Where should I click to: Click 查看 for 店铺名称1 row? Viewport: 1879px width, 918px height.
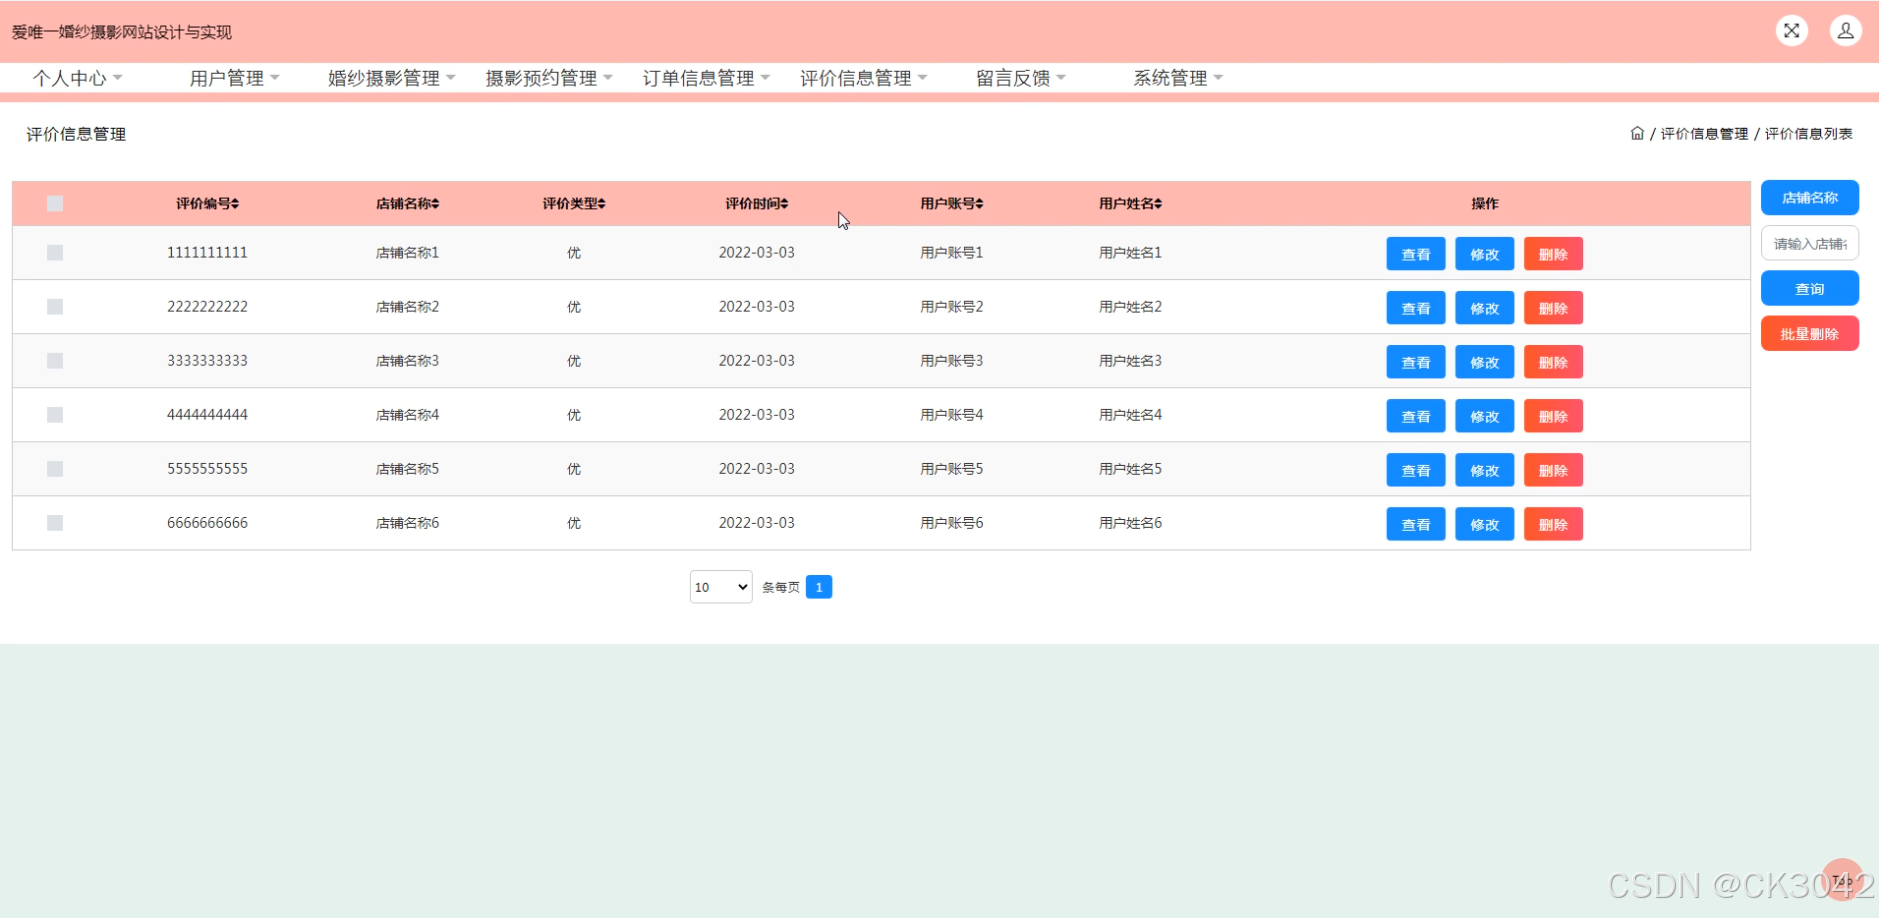[x=1415, y=254]
